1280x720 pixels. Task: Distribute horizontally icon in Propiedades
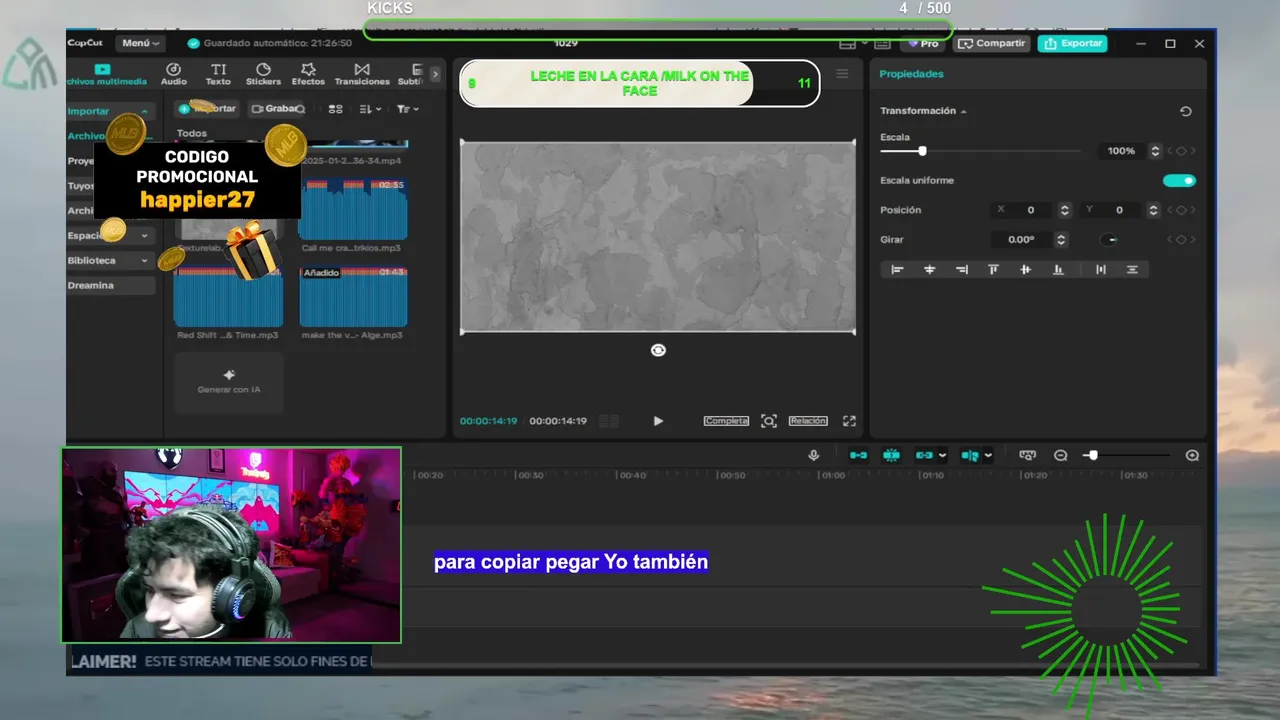pyautogui.click(x=1100, y=269)
